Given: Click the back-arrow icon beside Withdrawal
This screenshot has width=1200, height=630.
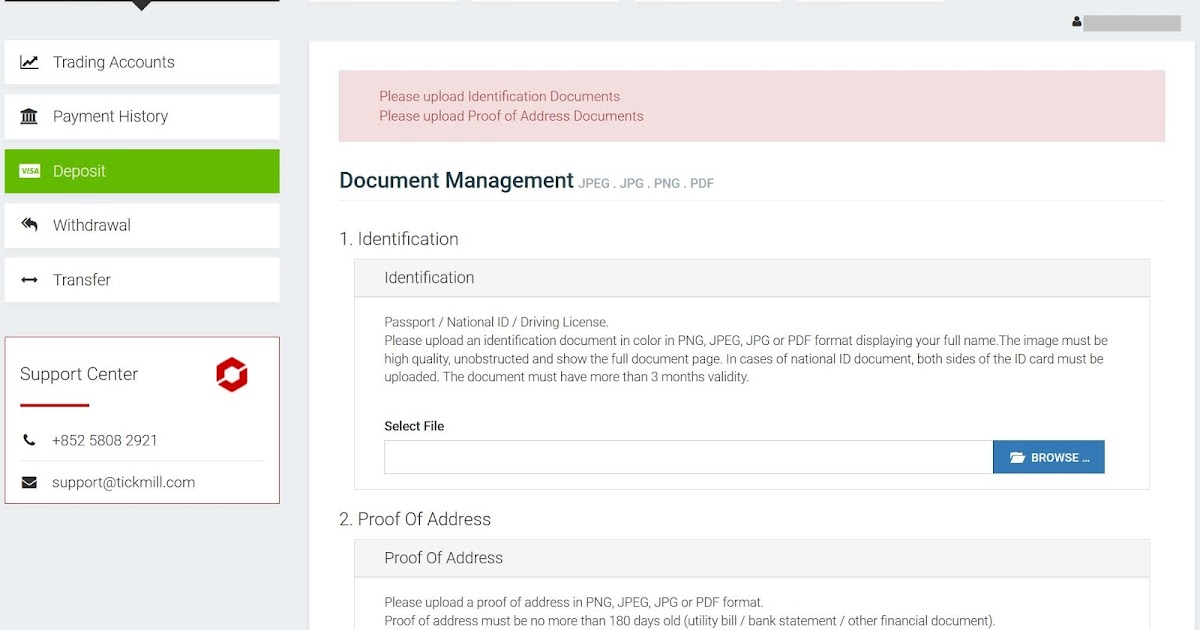Looking at the screenshot, I should (30, 225).
